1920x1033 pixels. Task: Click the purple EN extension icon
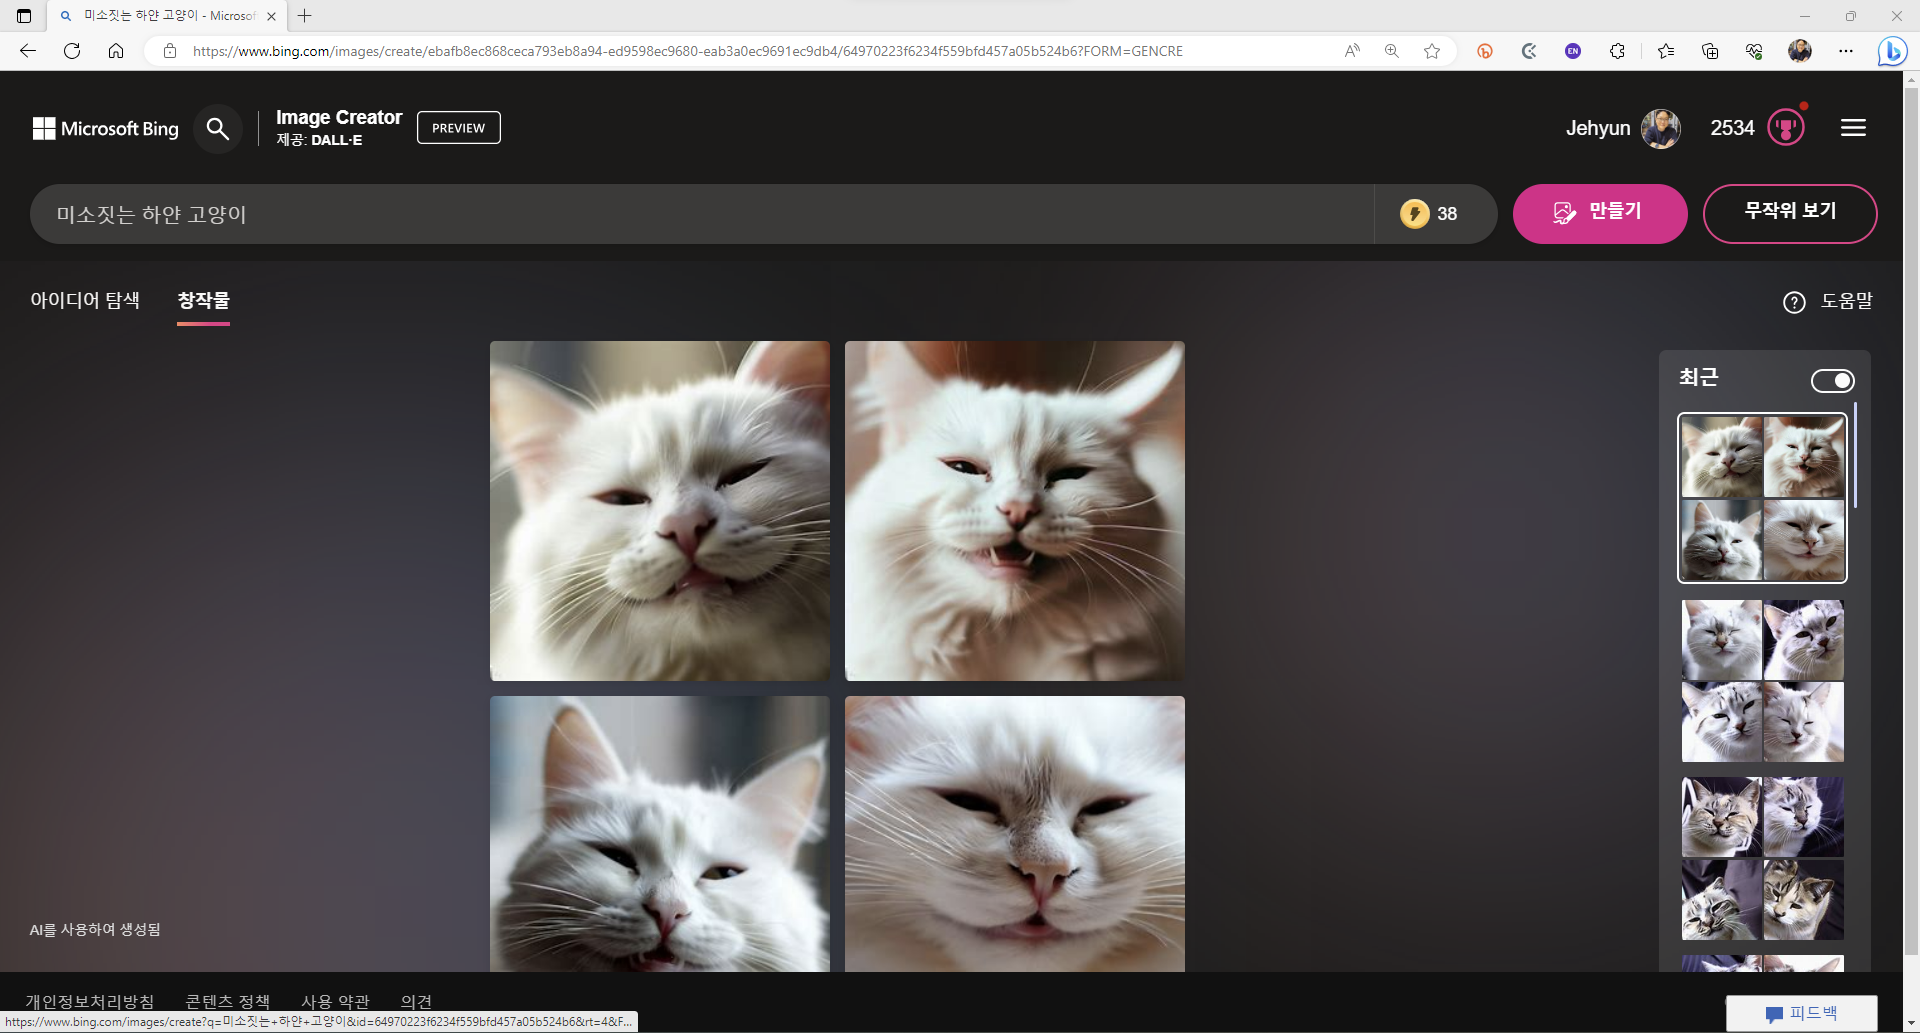coord(1573,51)
